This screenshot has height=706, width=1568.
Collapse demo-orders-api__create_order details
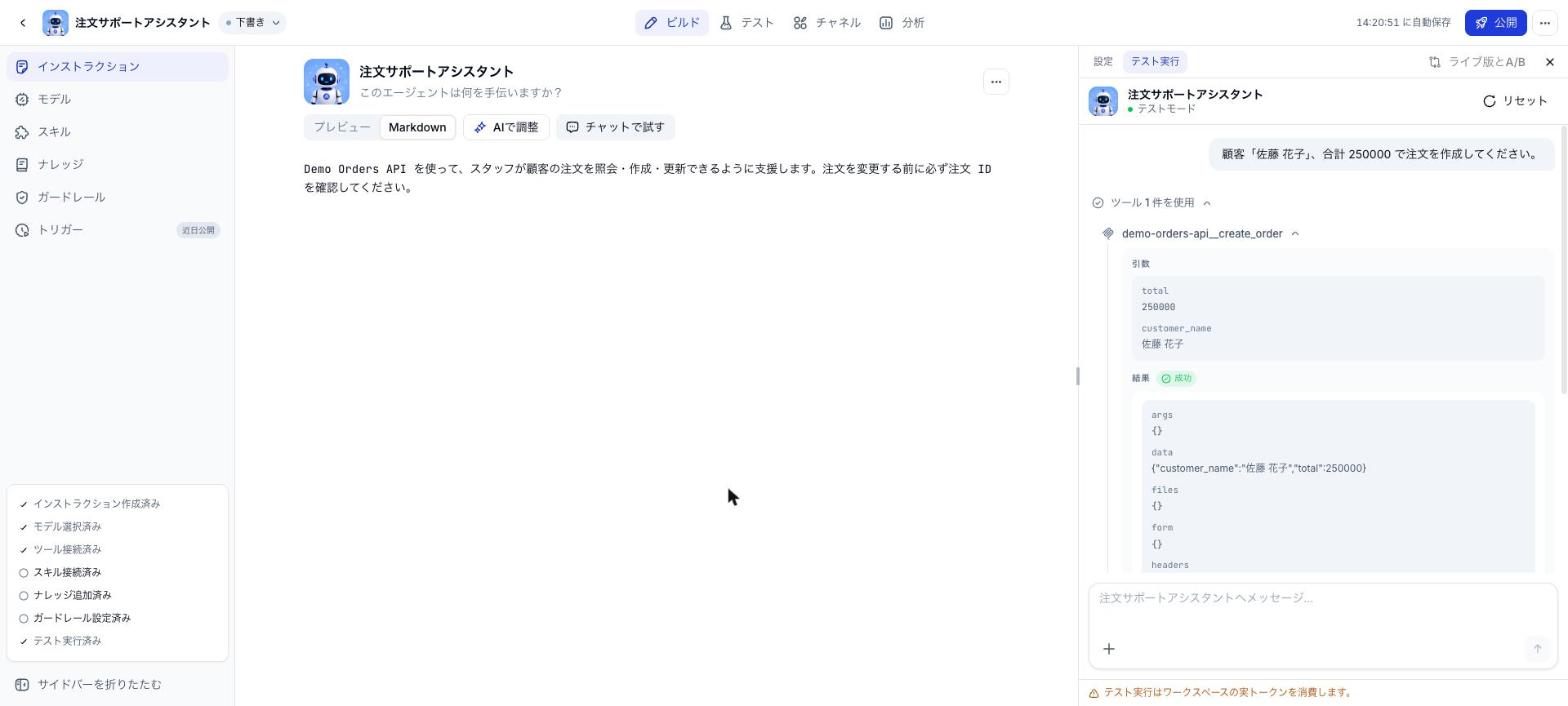1211,234
